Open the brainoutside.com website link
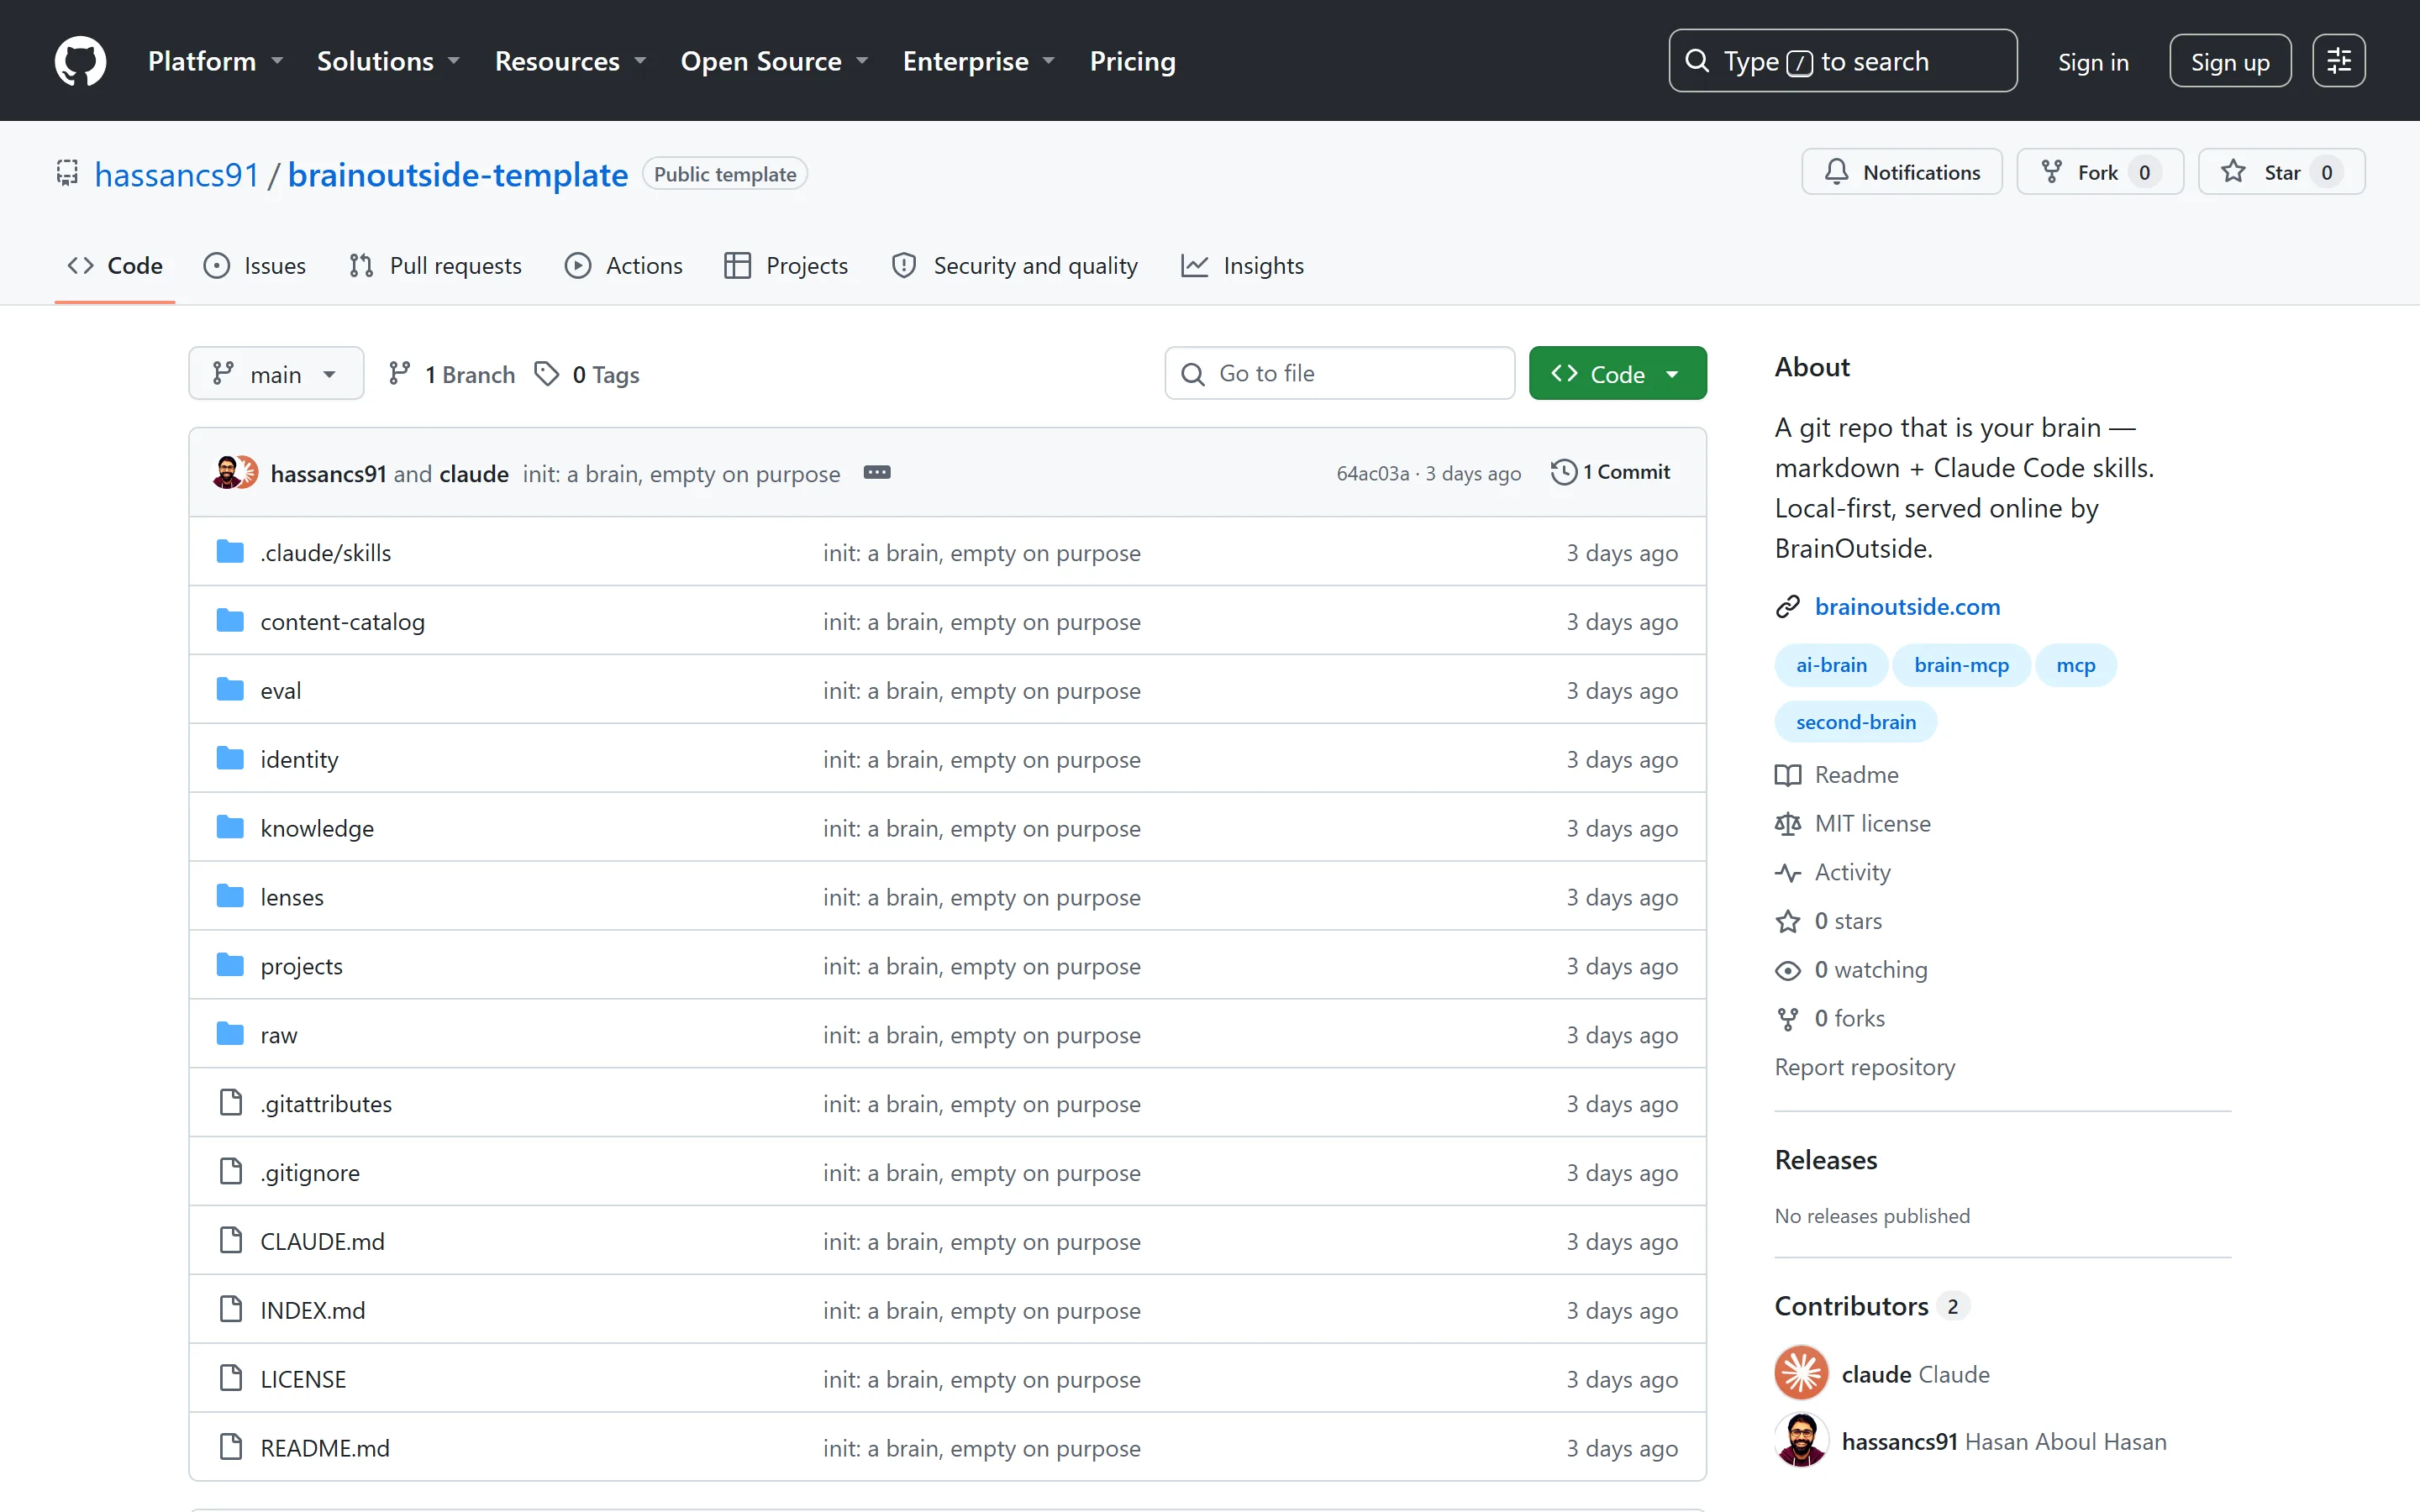 (x=1907, y=607)
